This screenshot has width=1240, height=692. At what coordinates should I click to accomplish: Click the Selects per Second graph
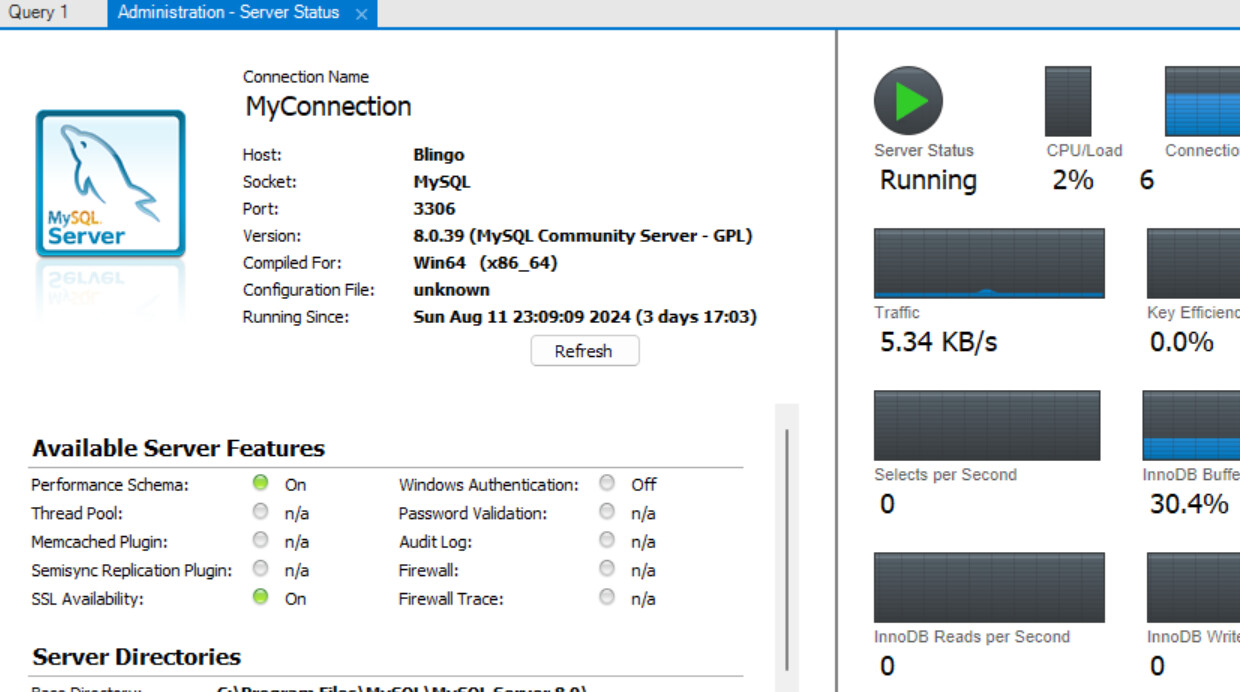click(x=987, y=425)
